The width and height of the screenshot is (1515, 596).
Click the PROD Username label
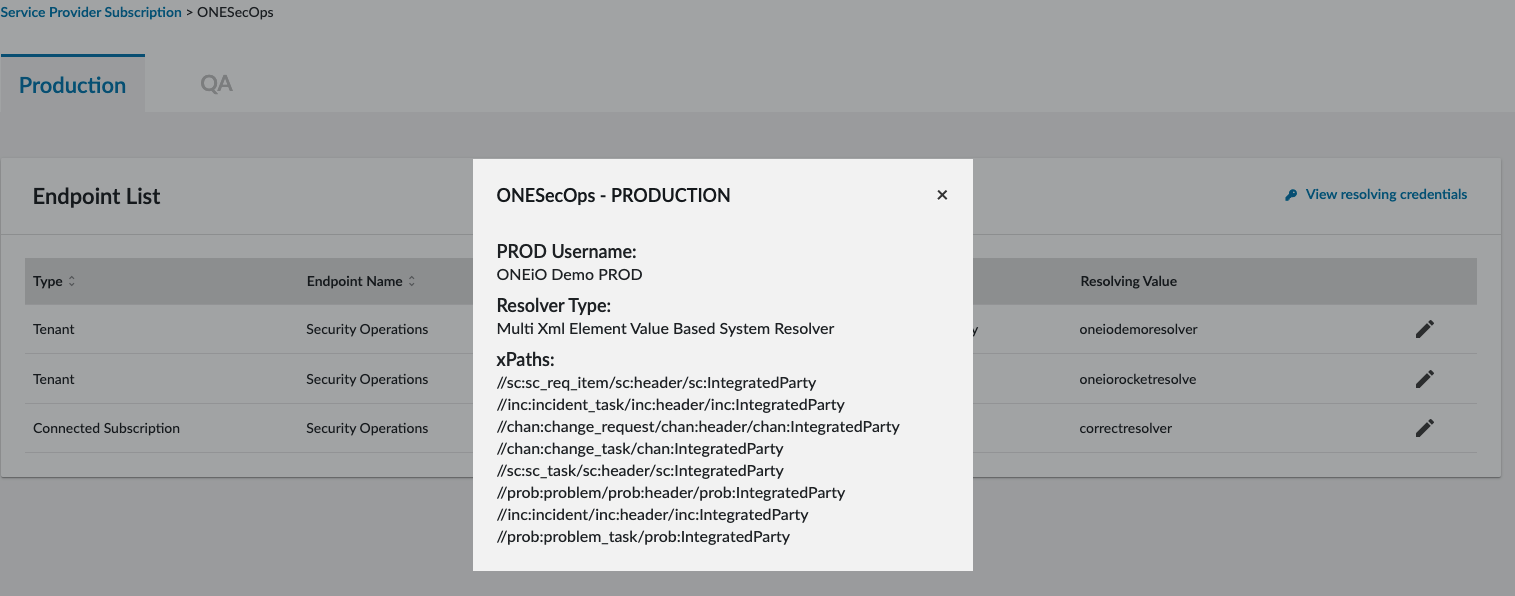[566, 251]
